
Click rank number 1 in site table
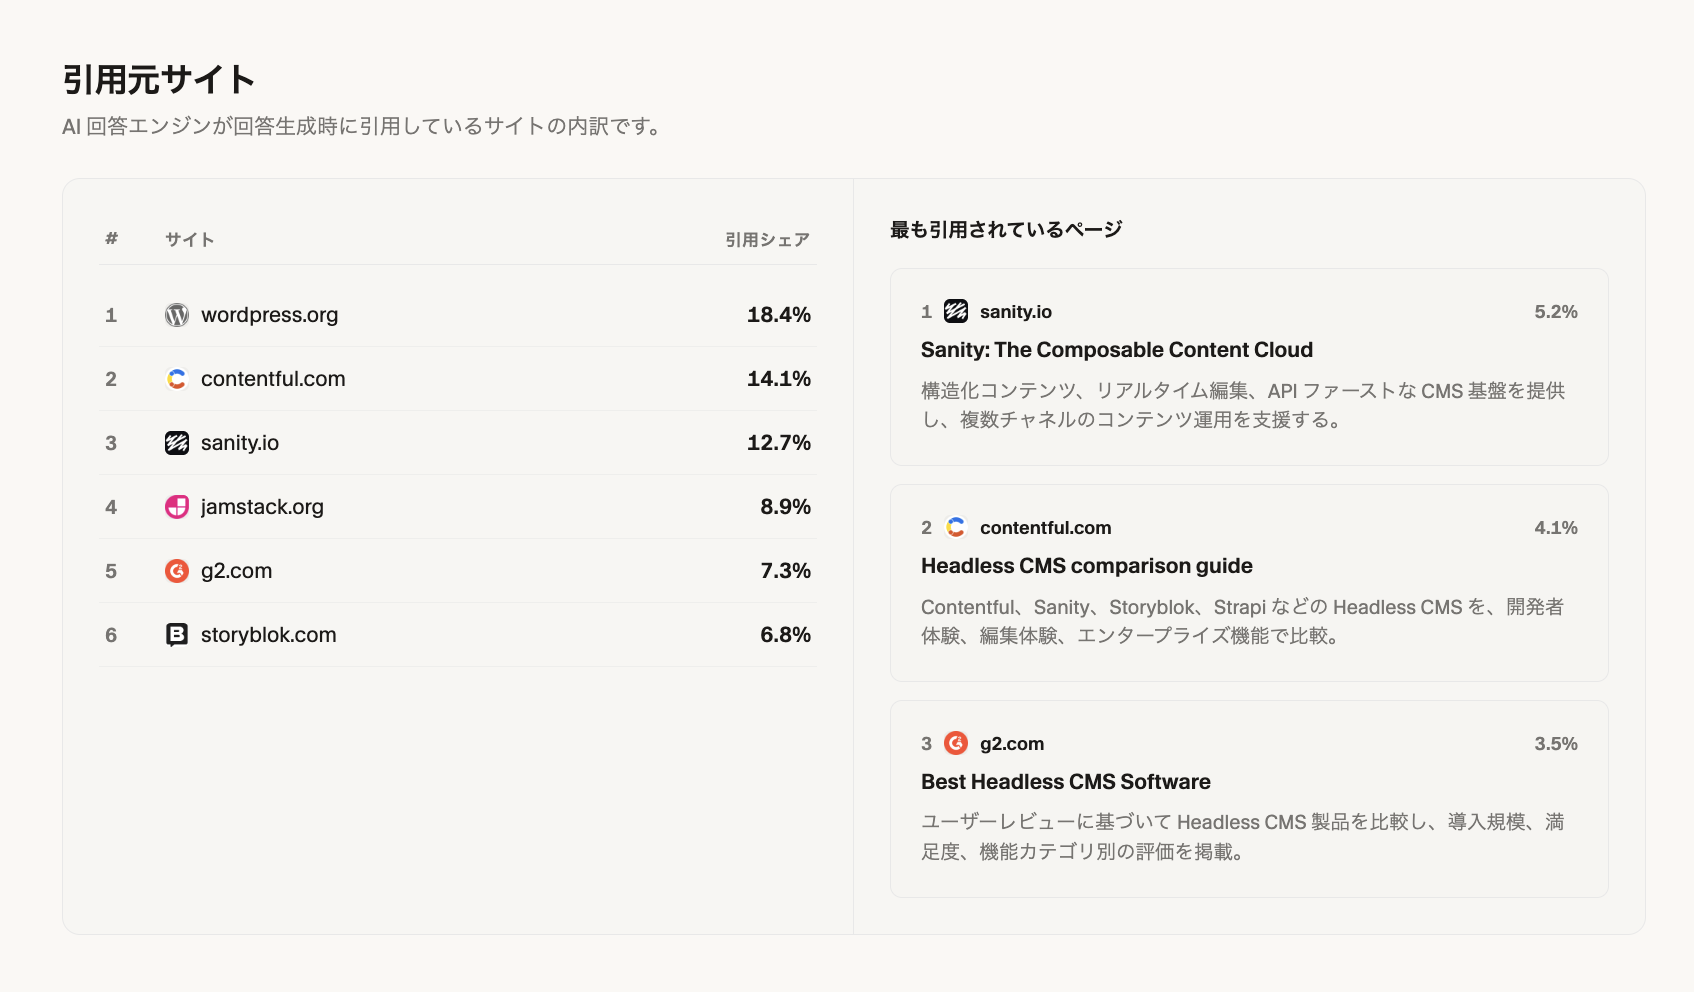coord(111,315)
